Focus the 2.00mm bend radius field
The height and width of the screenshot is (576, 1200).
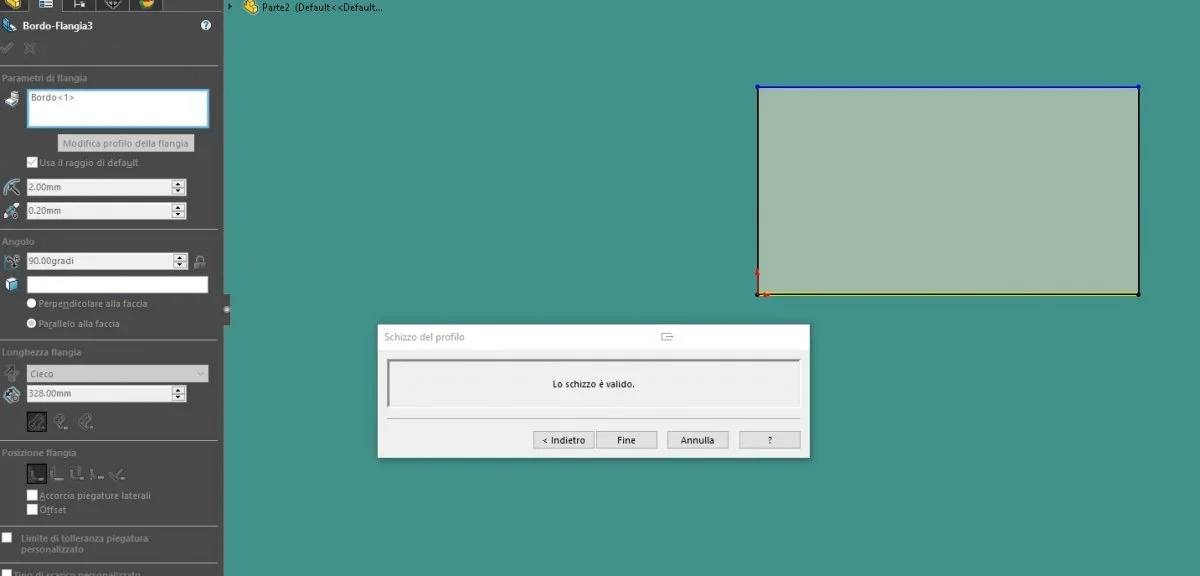click(x=99, y=187)
